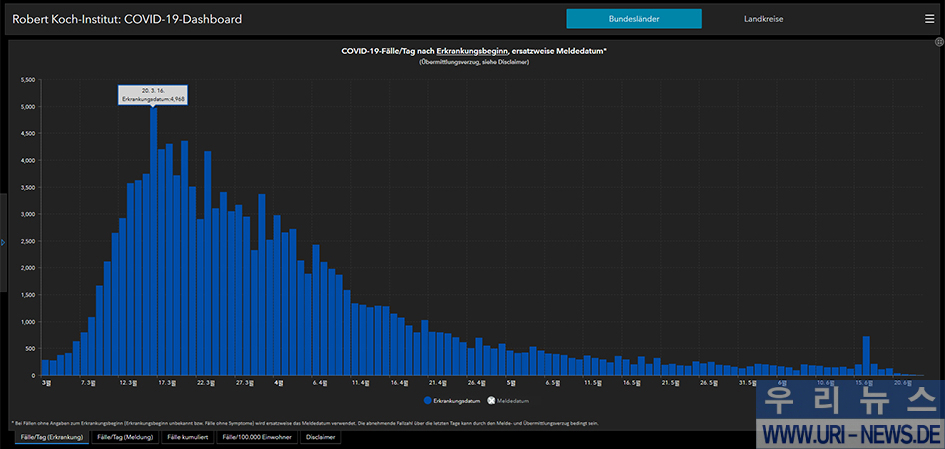Viewport: 945px width, 449px height.
Task: Click the highlighted peak bar under the tooltip
Action: (154, 241)
